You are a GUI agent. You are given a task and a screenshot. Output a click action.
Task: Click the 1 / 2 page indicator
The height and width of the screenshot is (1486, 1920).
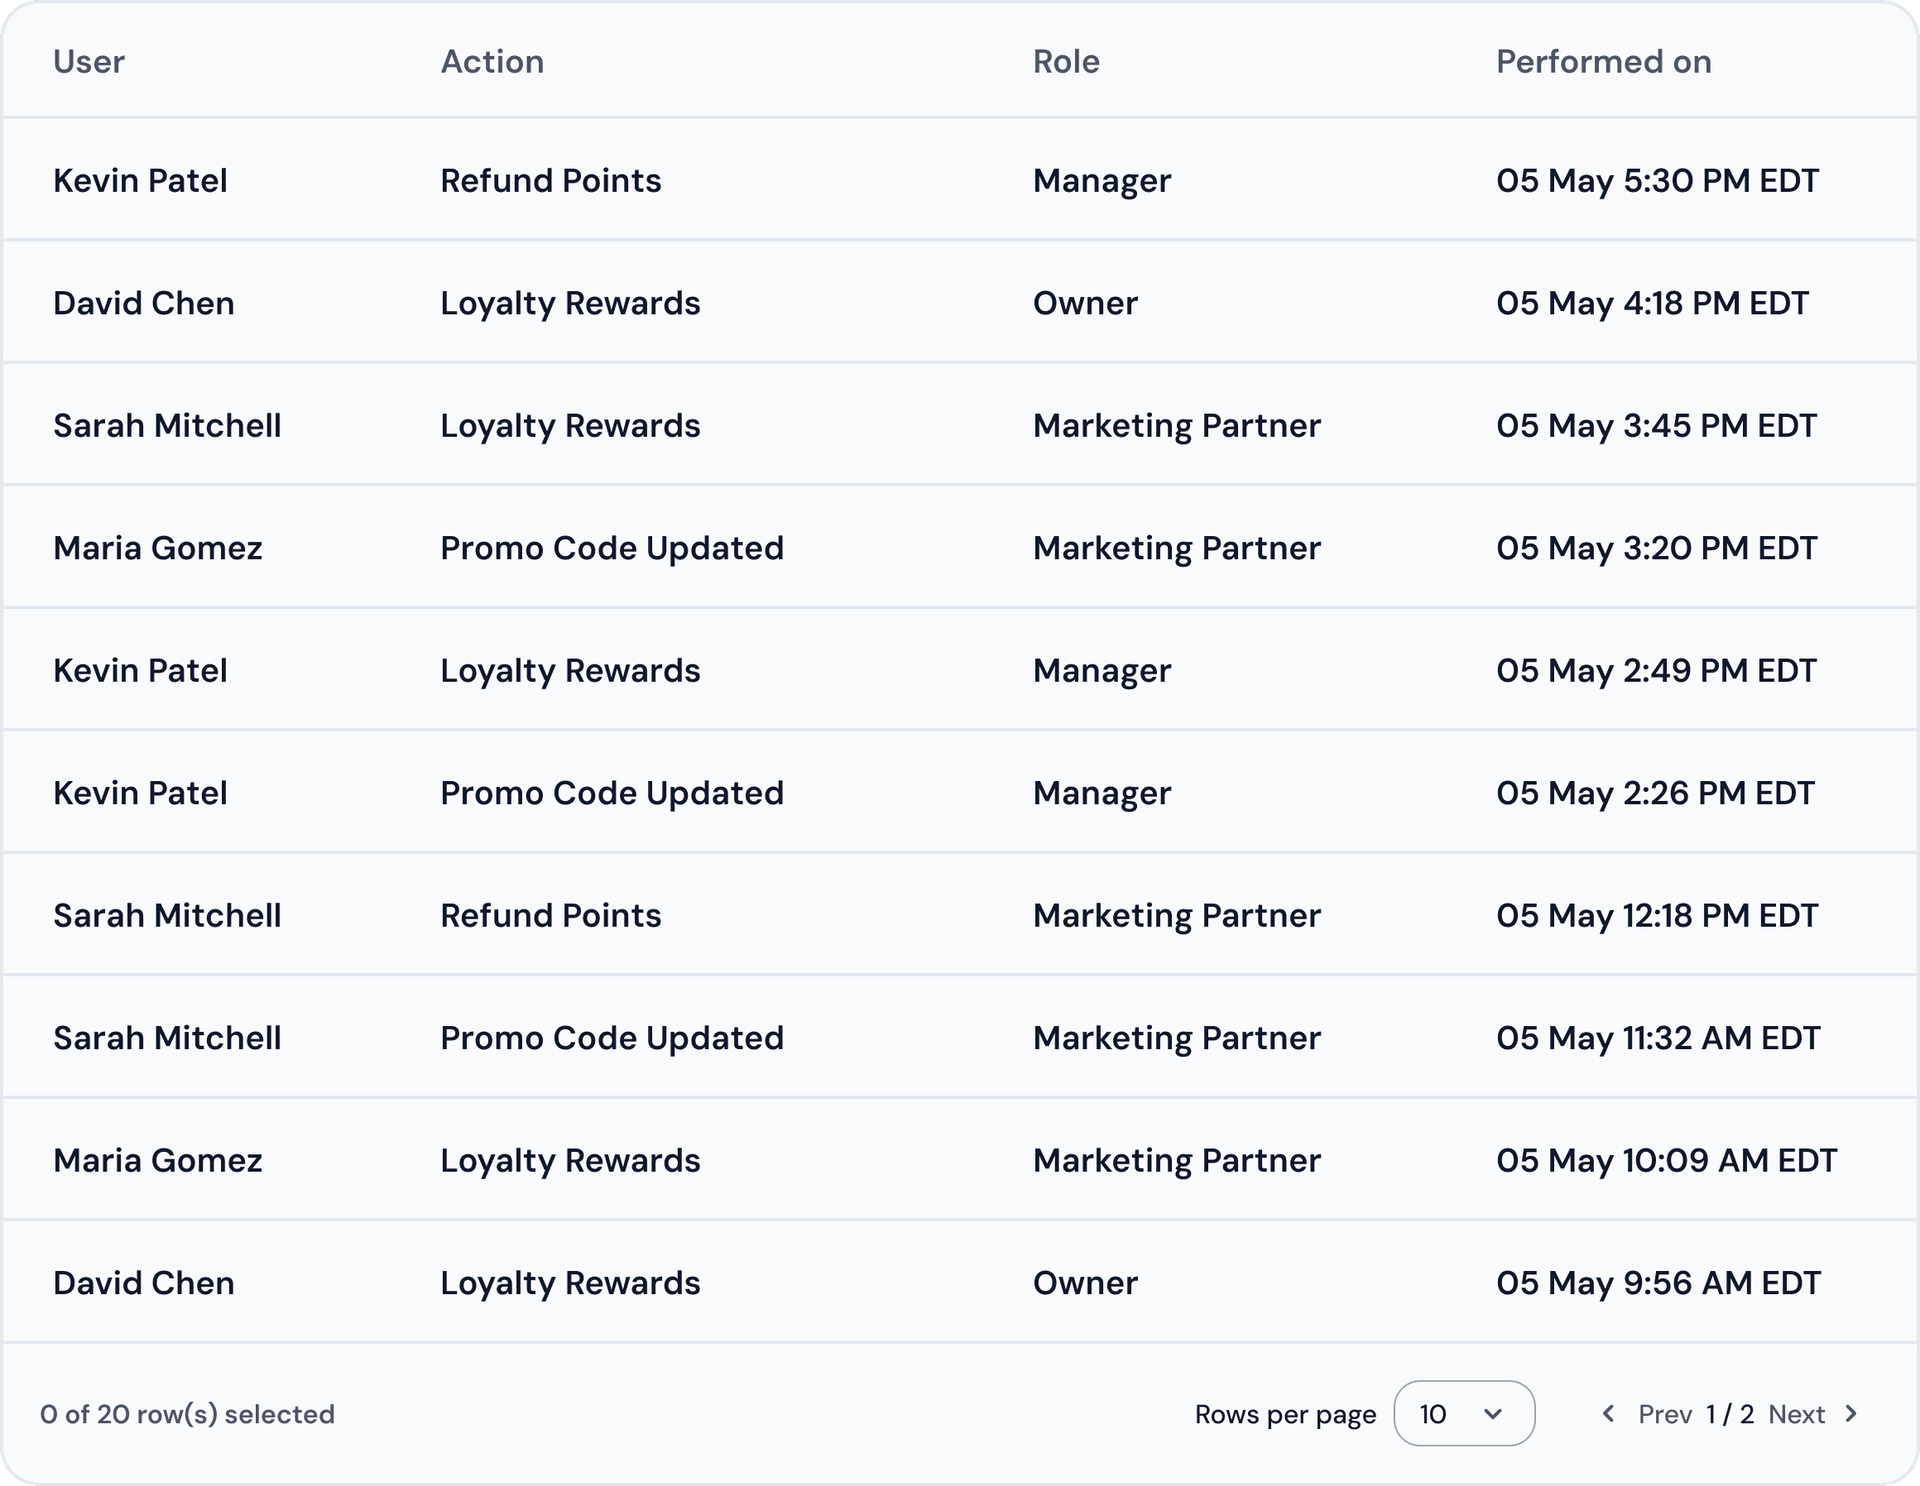1730,1414
